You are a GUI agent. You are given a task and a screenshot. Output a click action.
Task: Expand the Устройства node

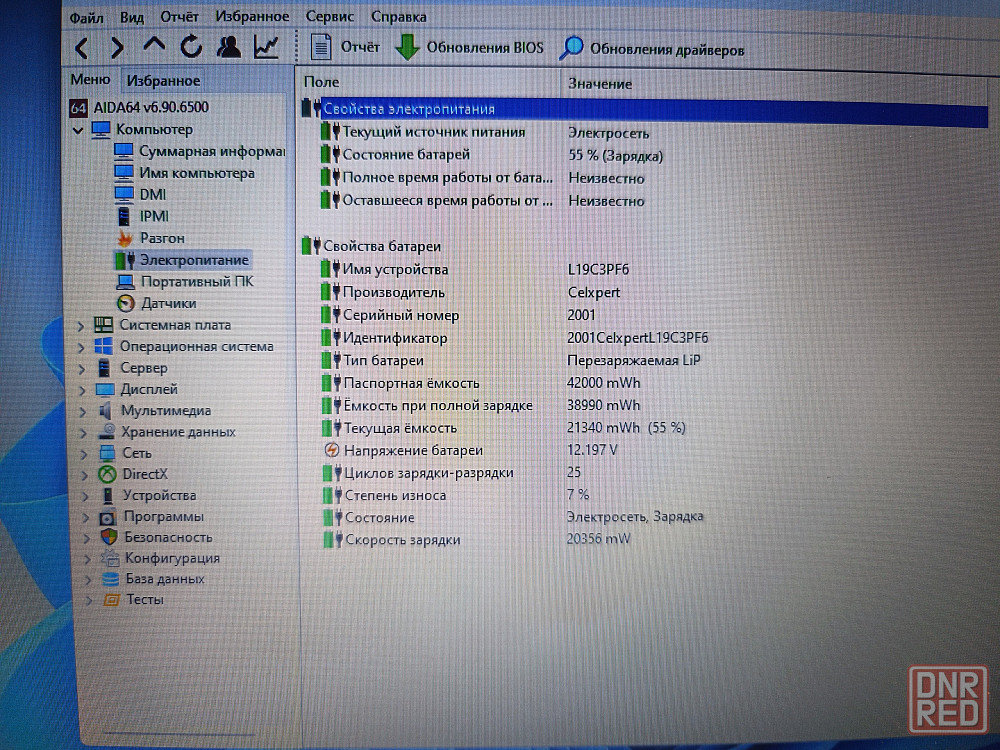click(x=85, y=496)
